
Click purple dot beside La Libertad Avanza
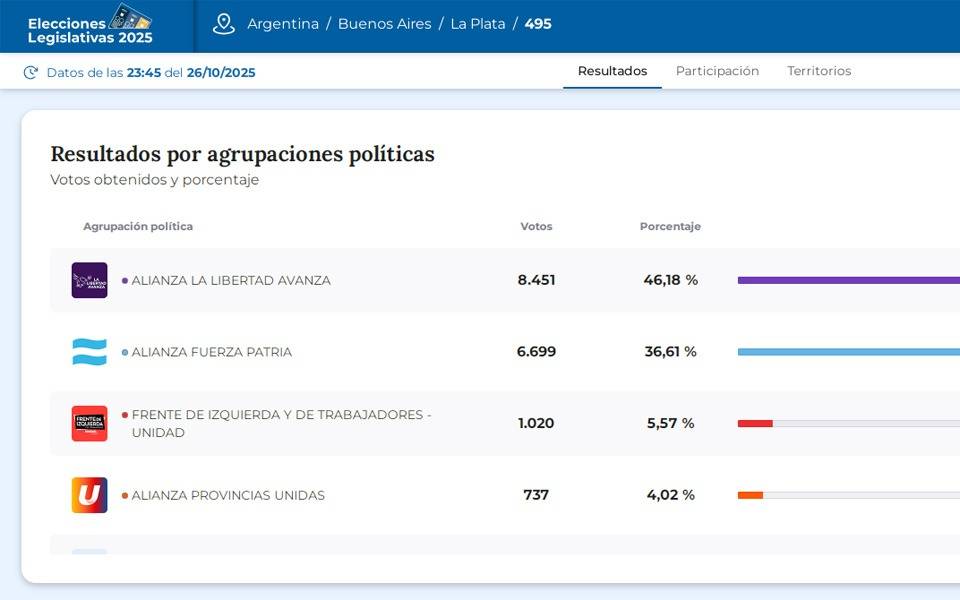[125, 281]
